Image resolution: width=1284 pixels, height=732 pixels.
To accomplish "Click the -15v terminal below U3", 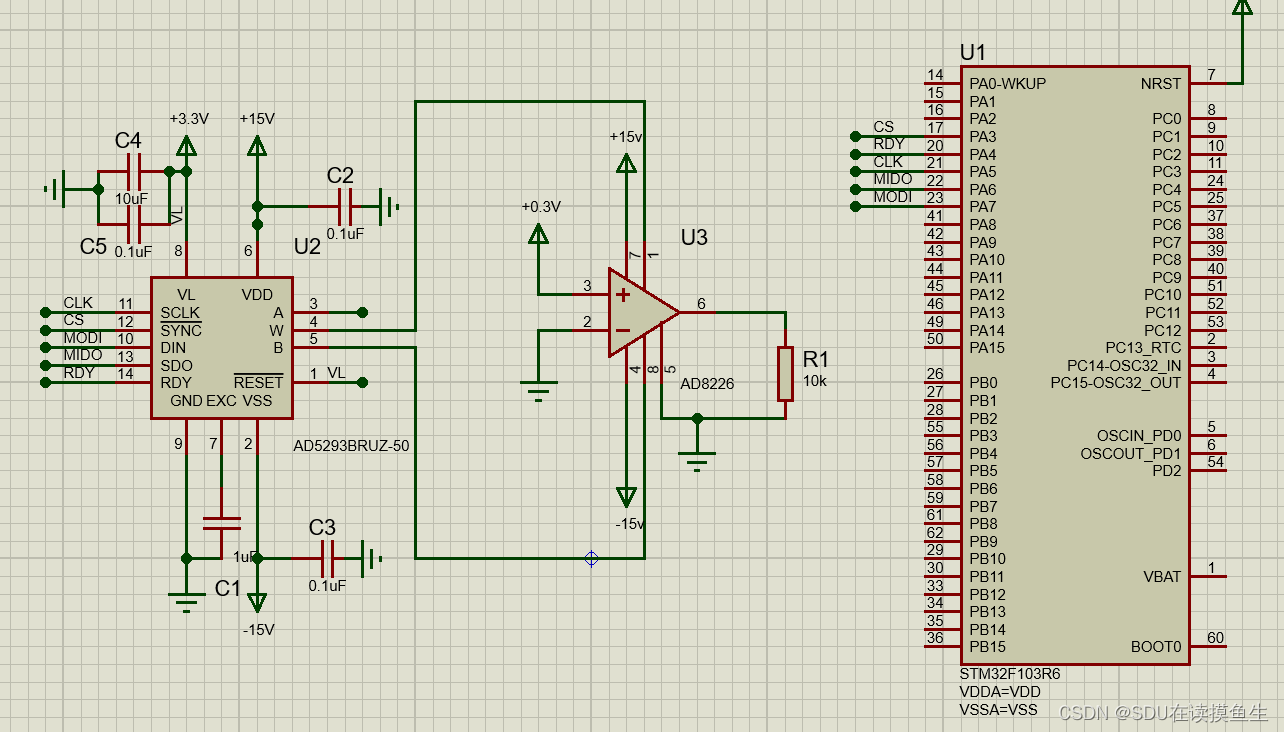I will tap(626, 497).
